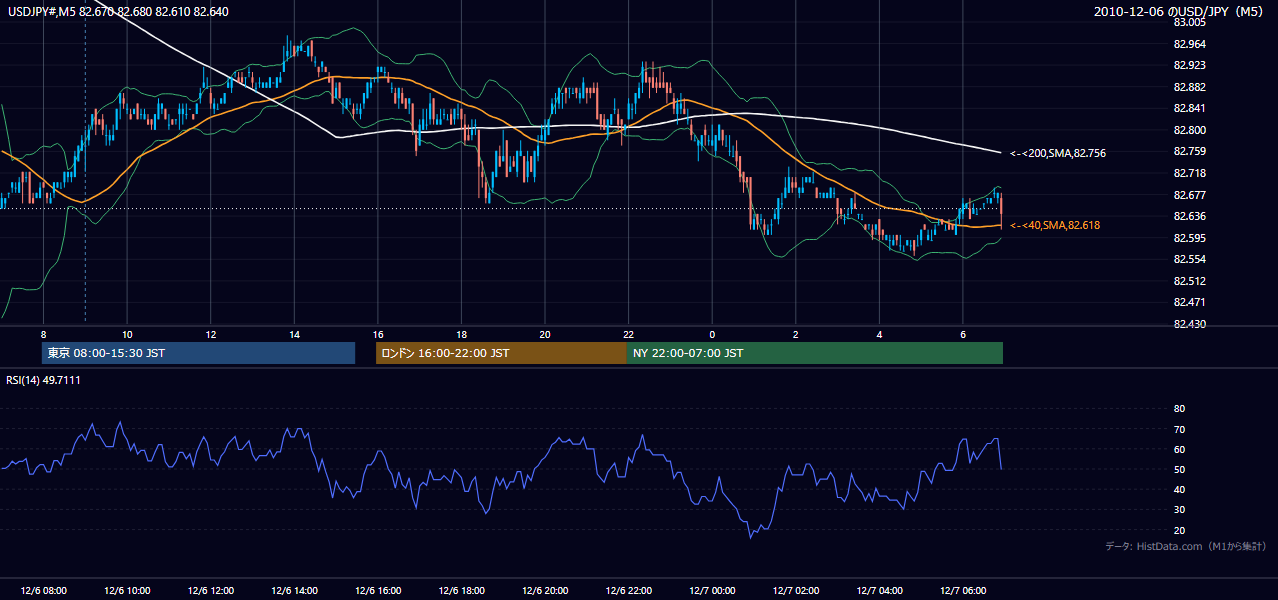Click price axis value 82.923

[x=1189, y=65]
